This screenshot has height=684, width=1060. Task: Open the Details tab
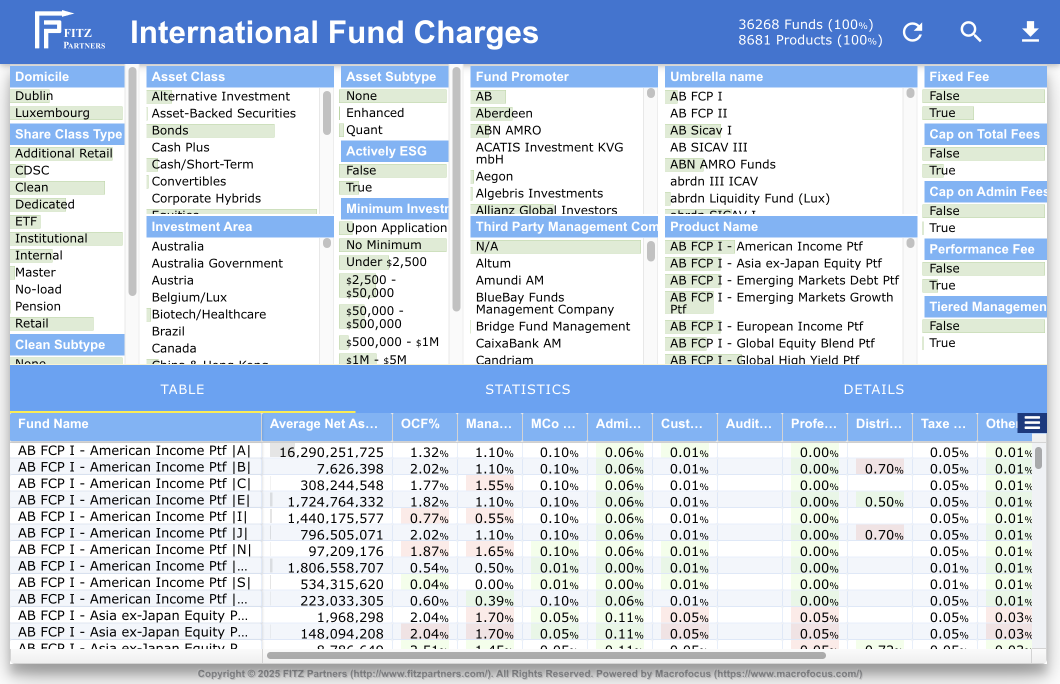[x=873, y=389]
